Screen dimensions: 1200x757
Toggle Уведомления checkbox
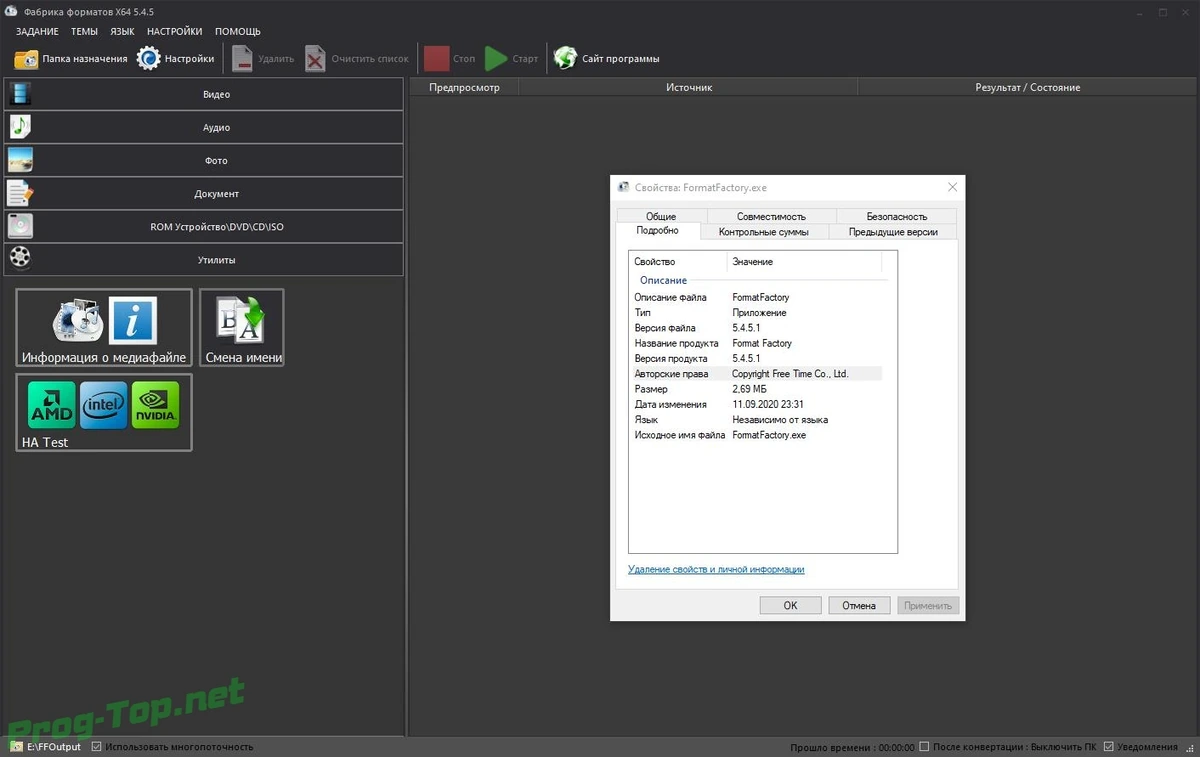tap(1109, 746)
